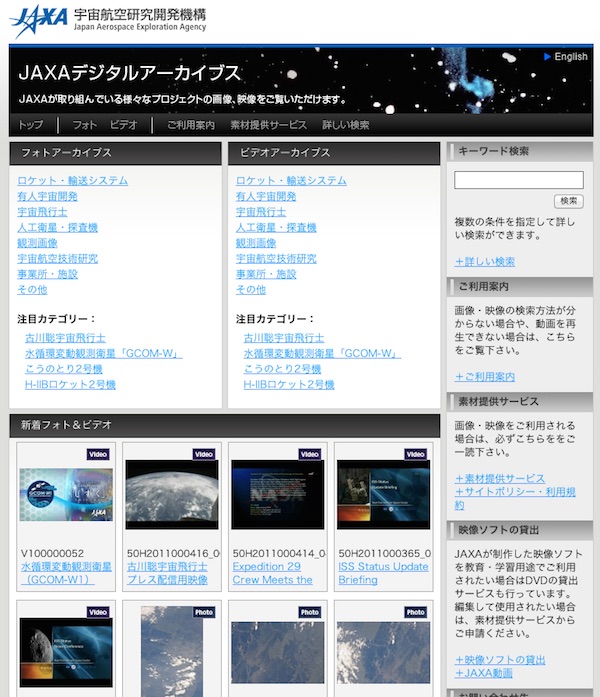Open 観測画像 in Video Archives
This screenshot has height=697, width=600.
(x=256, y=243)
